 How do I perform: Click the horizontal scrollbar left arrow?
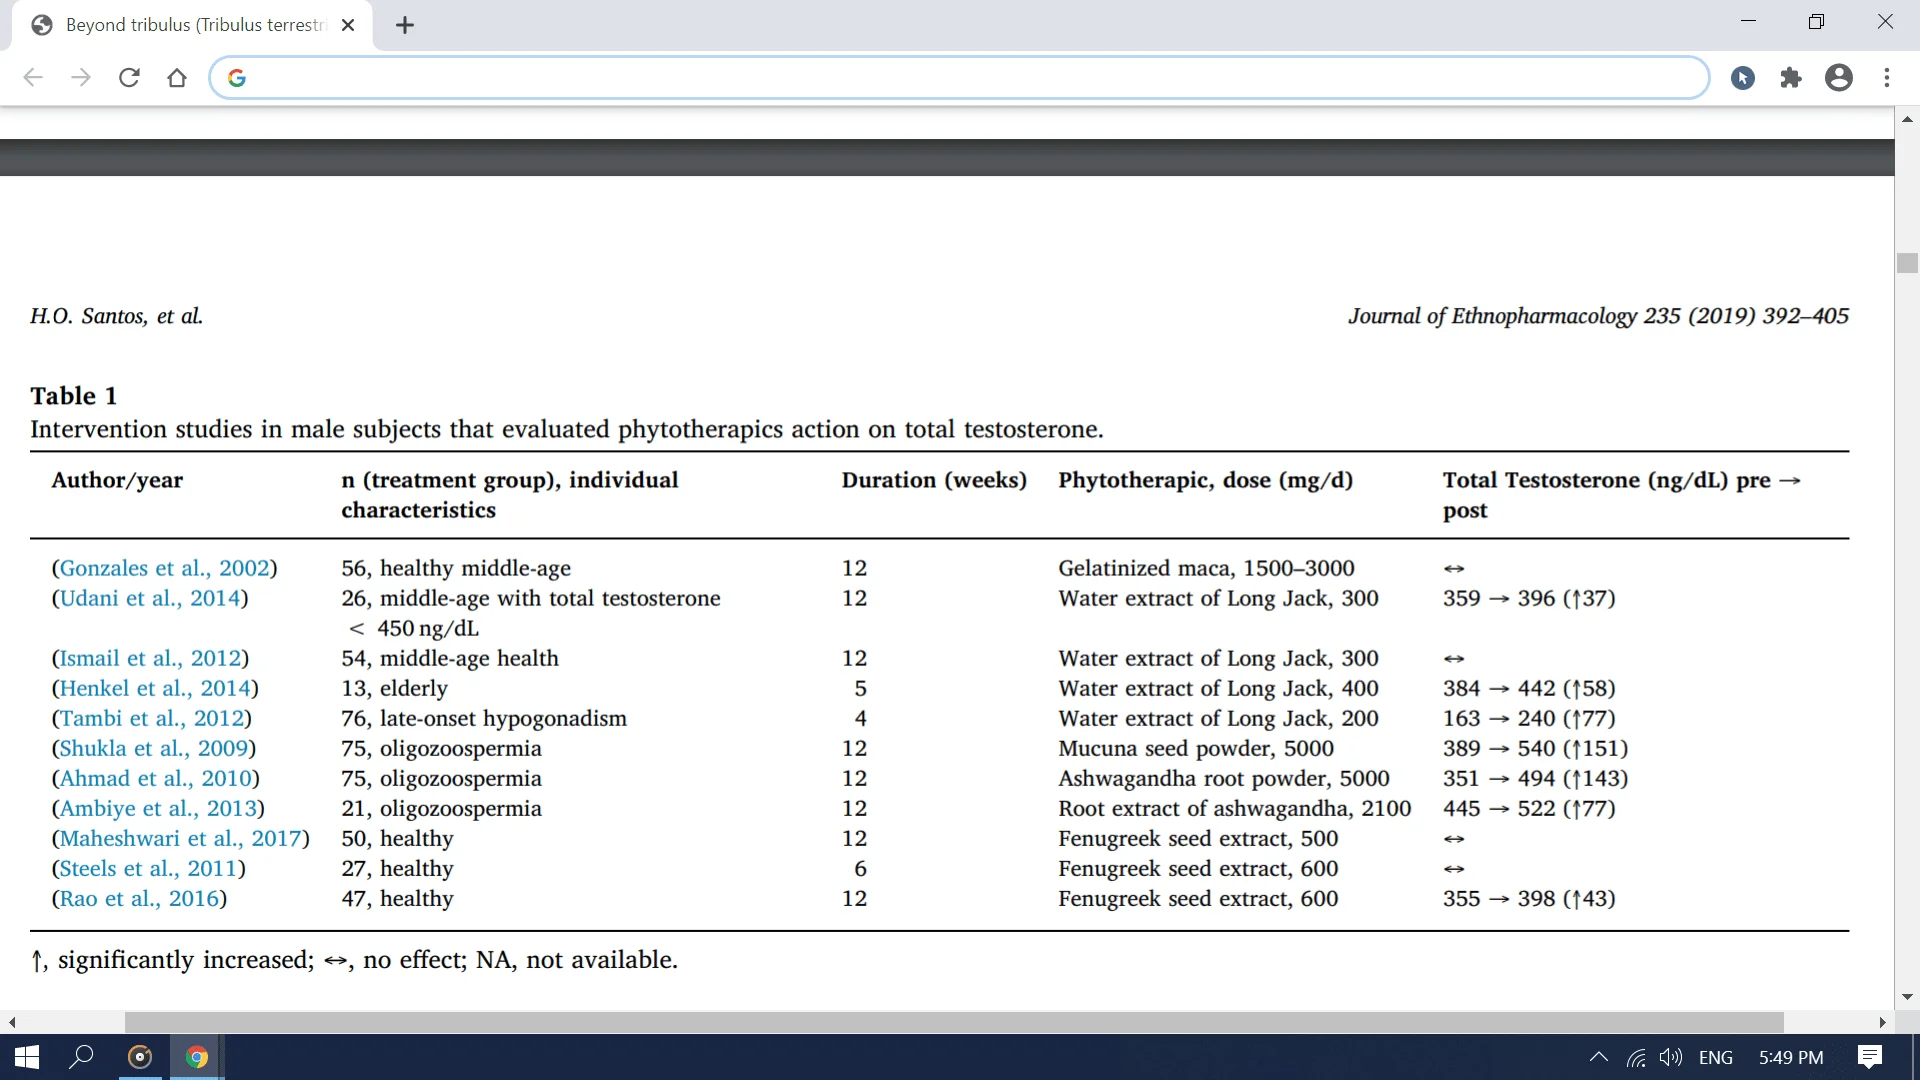(12, 1022)
